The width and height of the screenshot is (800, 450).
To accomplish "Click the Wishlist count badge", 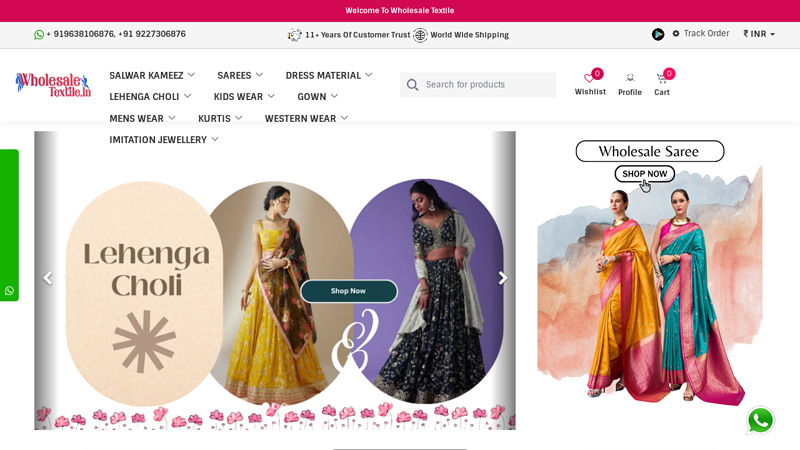I will 597,73.
